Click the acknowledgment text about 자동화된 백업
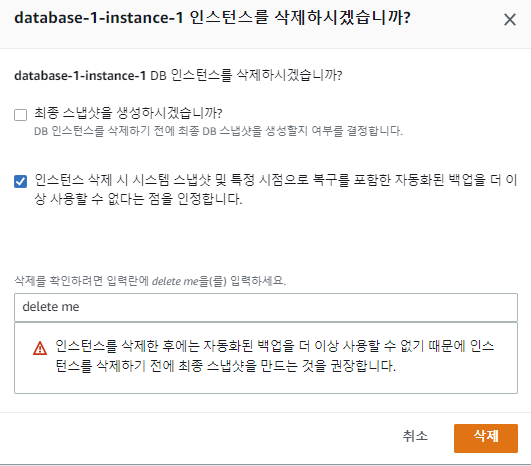This screenshot has height=466, width=531. coord(276,189)
